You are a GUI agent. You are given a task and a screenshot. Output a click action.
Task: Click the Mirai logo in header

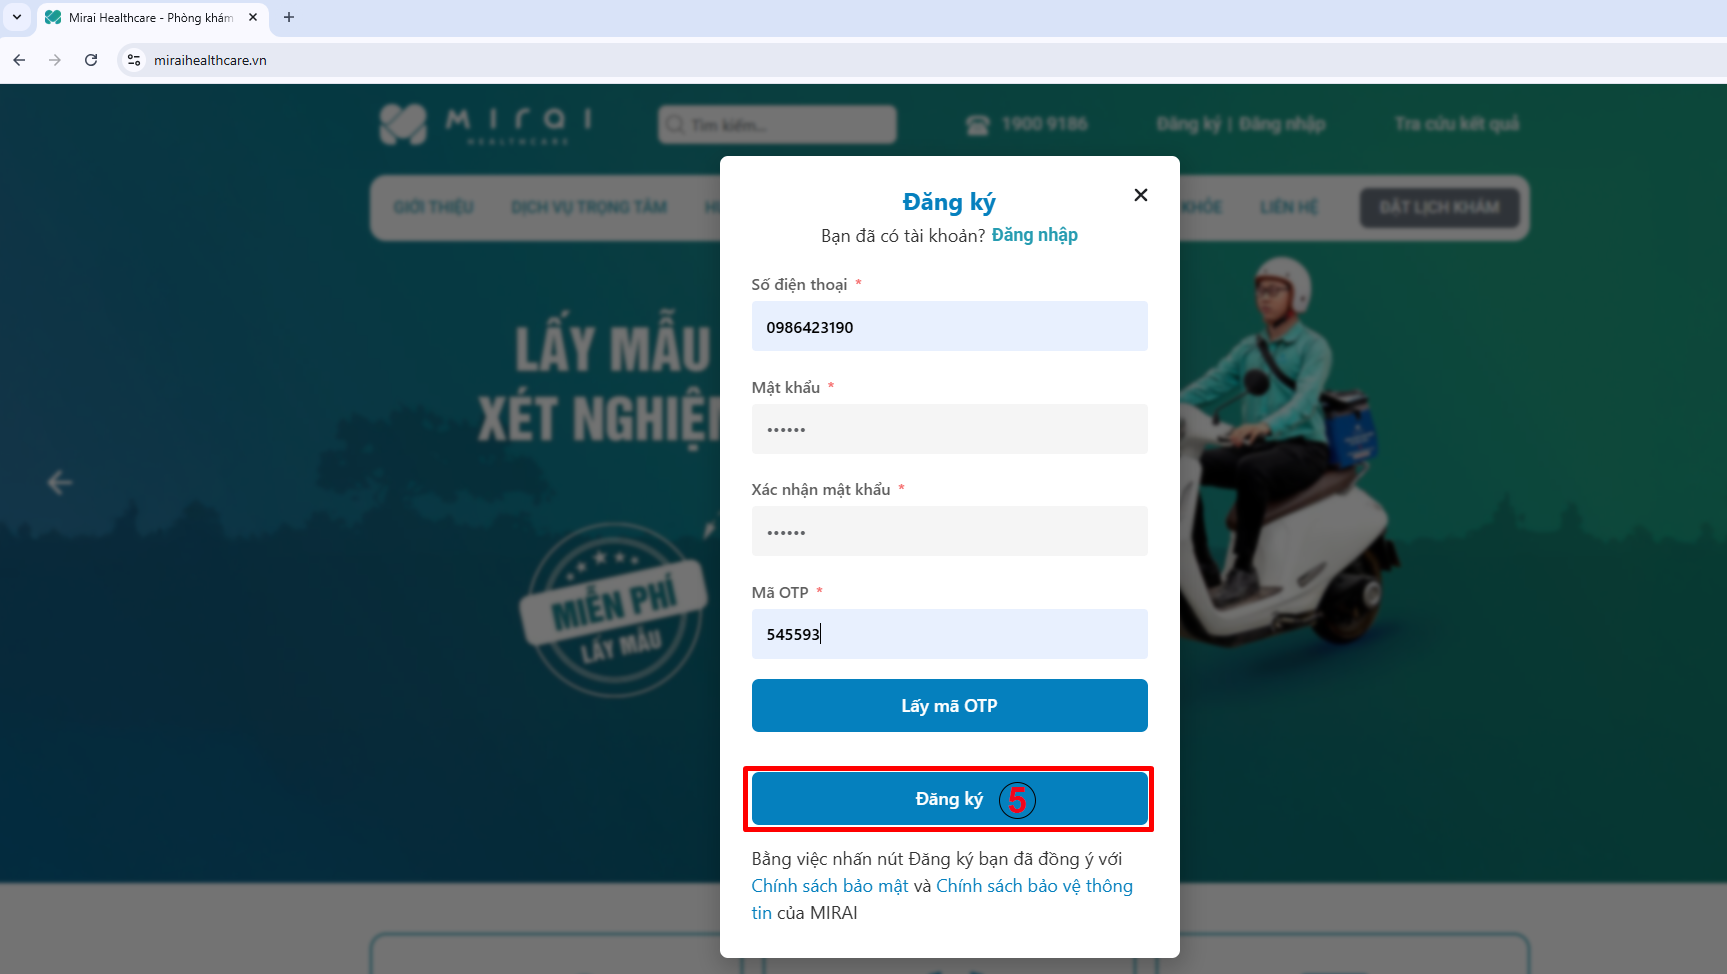point(486,124)
